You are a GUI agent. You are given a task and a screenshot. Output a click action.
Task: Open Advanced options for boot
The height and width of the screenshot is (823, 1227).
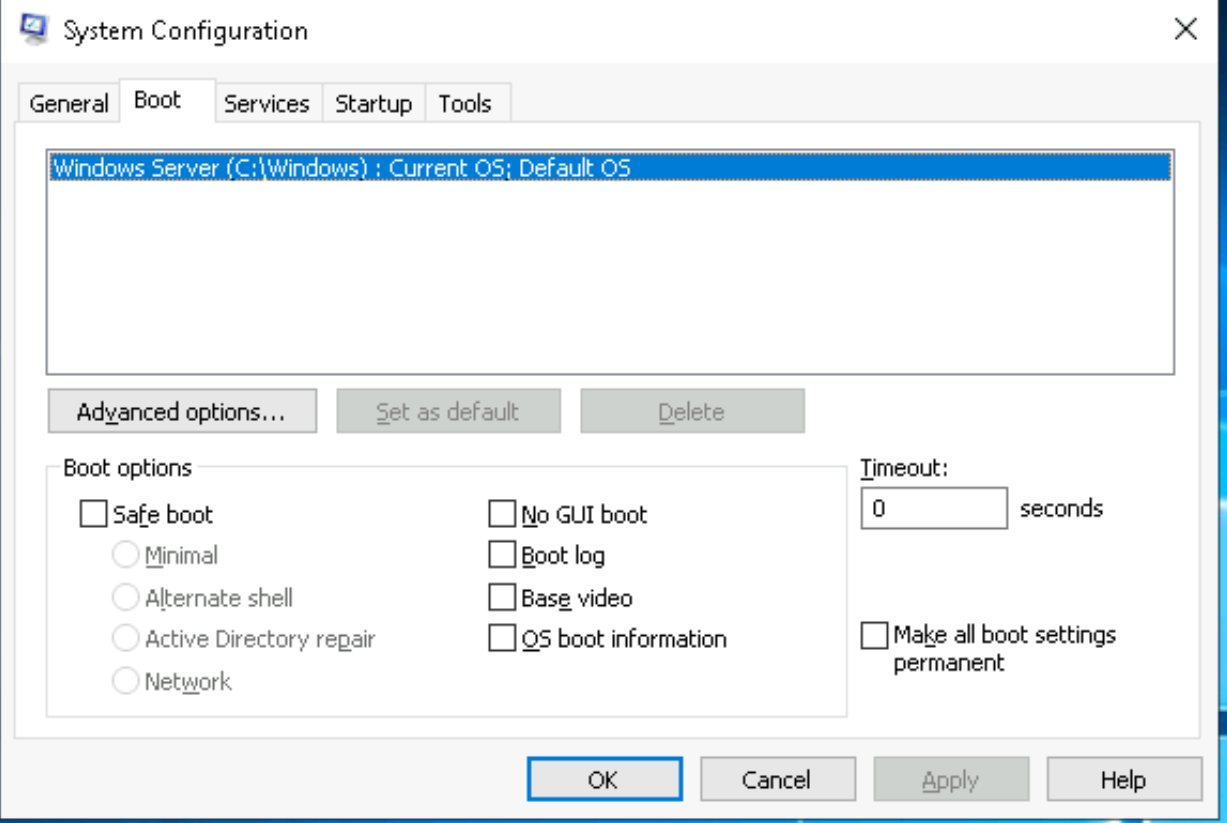point(181,412)
